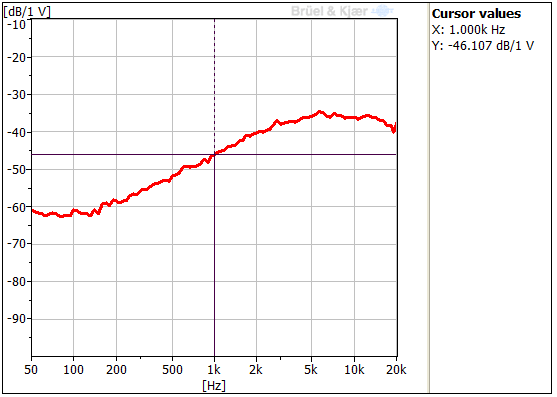Click the '-80' level axis label
The height and width of the screenshot is (397, 557).
tap(17, 282)
